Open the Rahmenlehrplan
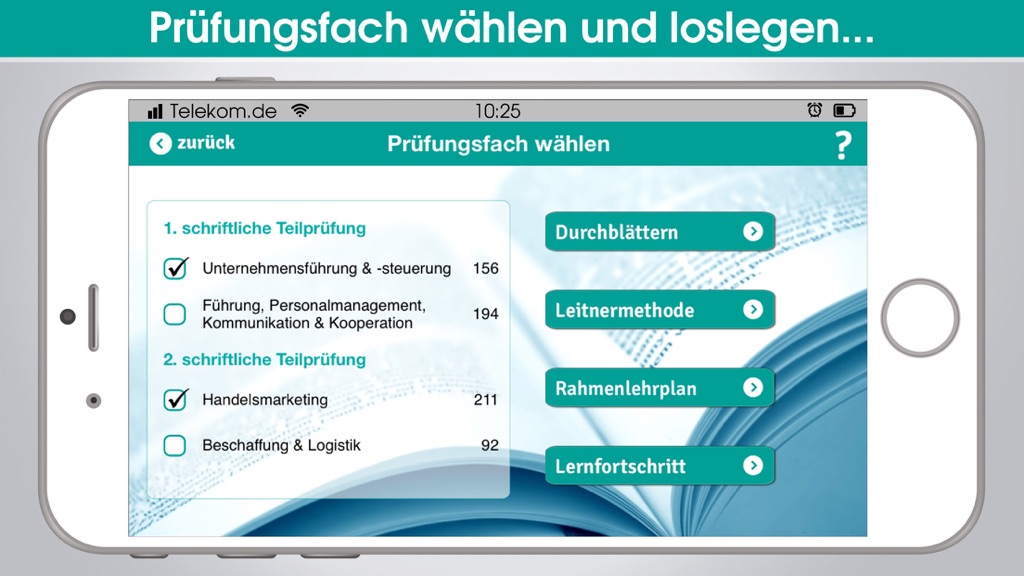The image size is (1024, 576). tap(660, 388)
